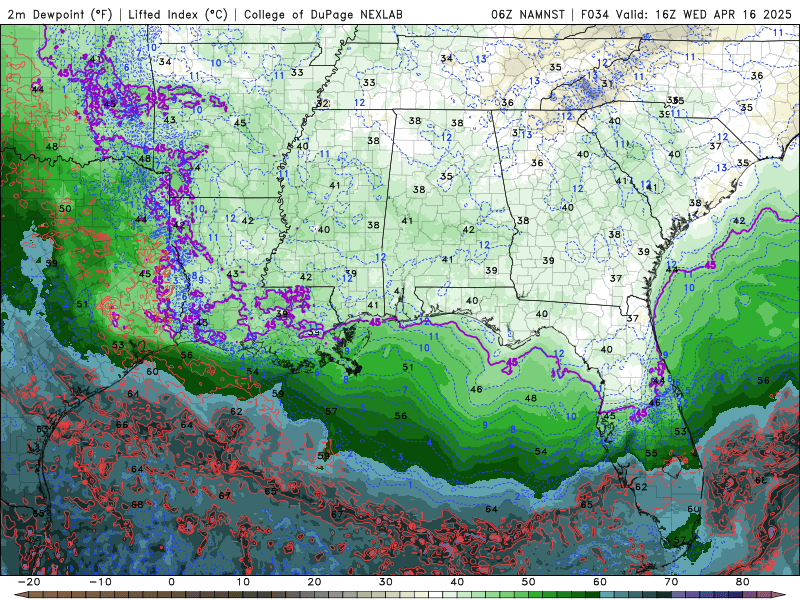
Task: Click the '30' label on the color scale
Action: pos(386,582)
